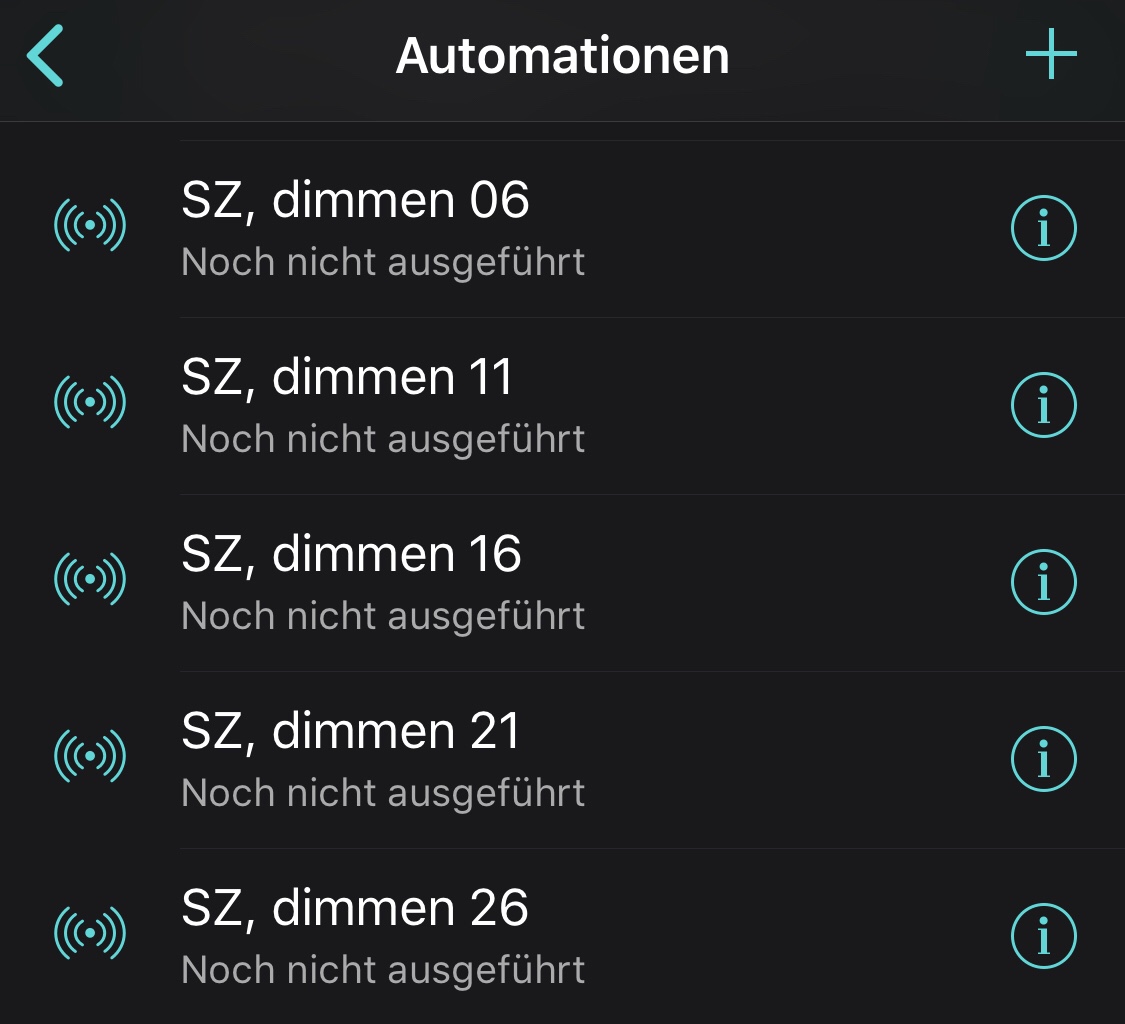
Task: Open the SZ, dimmen 16 automation
Action: (351, 554)
